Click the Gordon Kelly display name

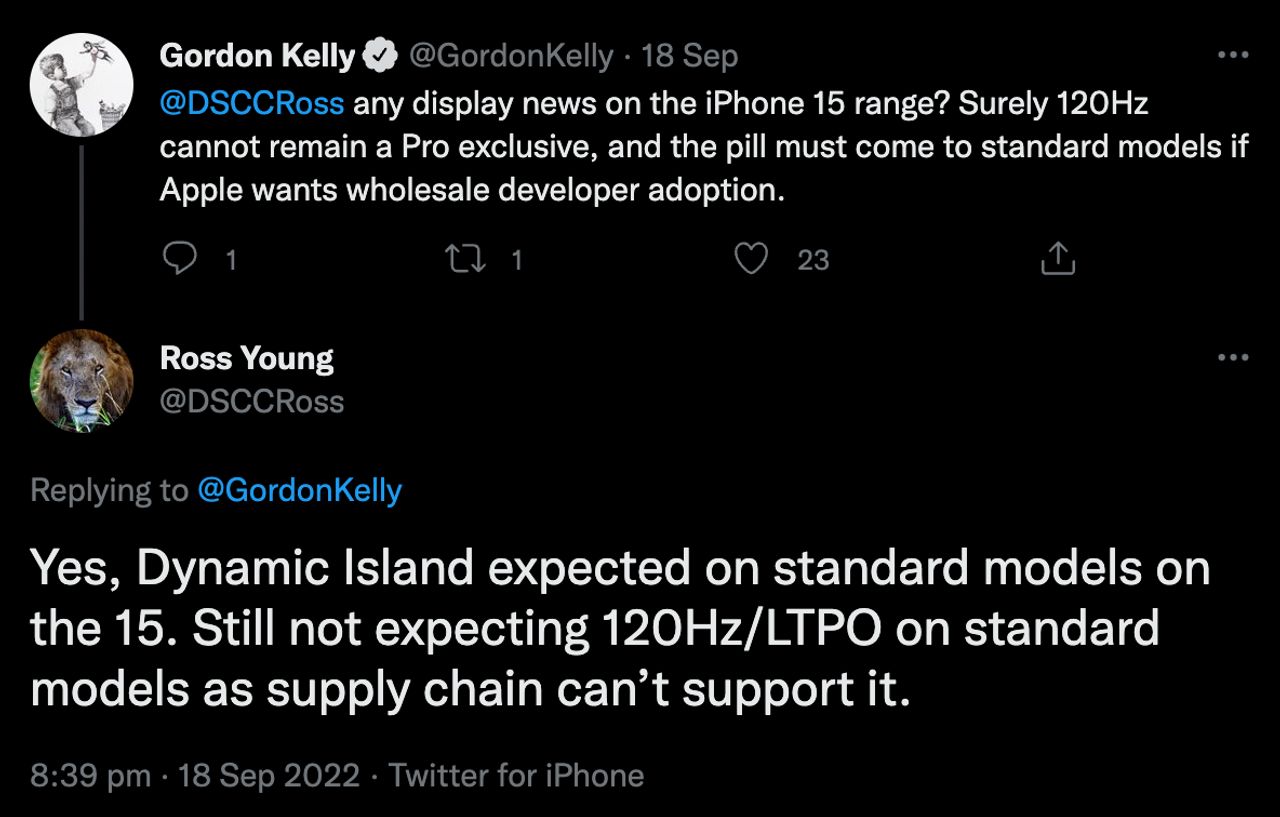tap(257, 57)
